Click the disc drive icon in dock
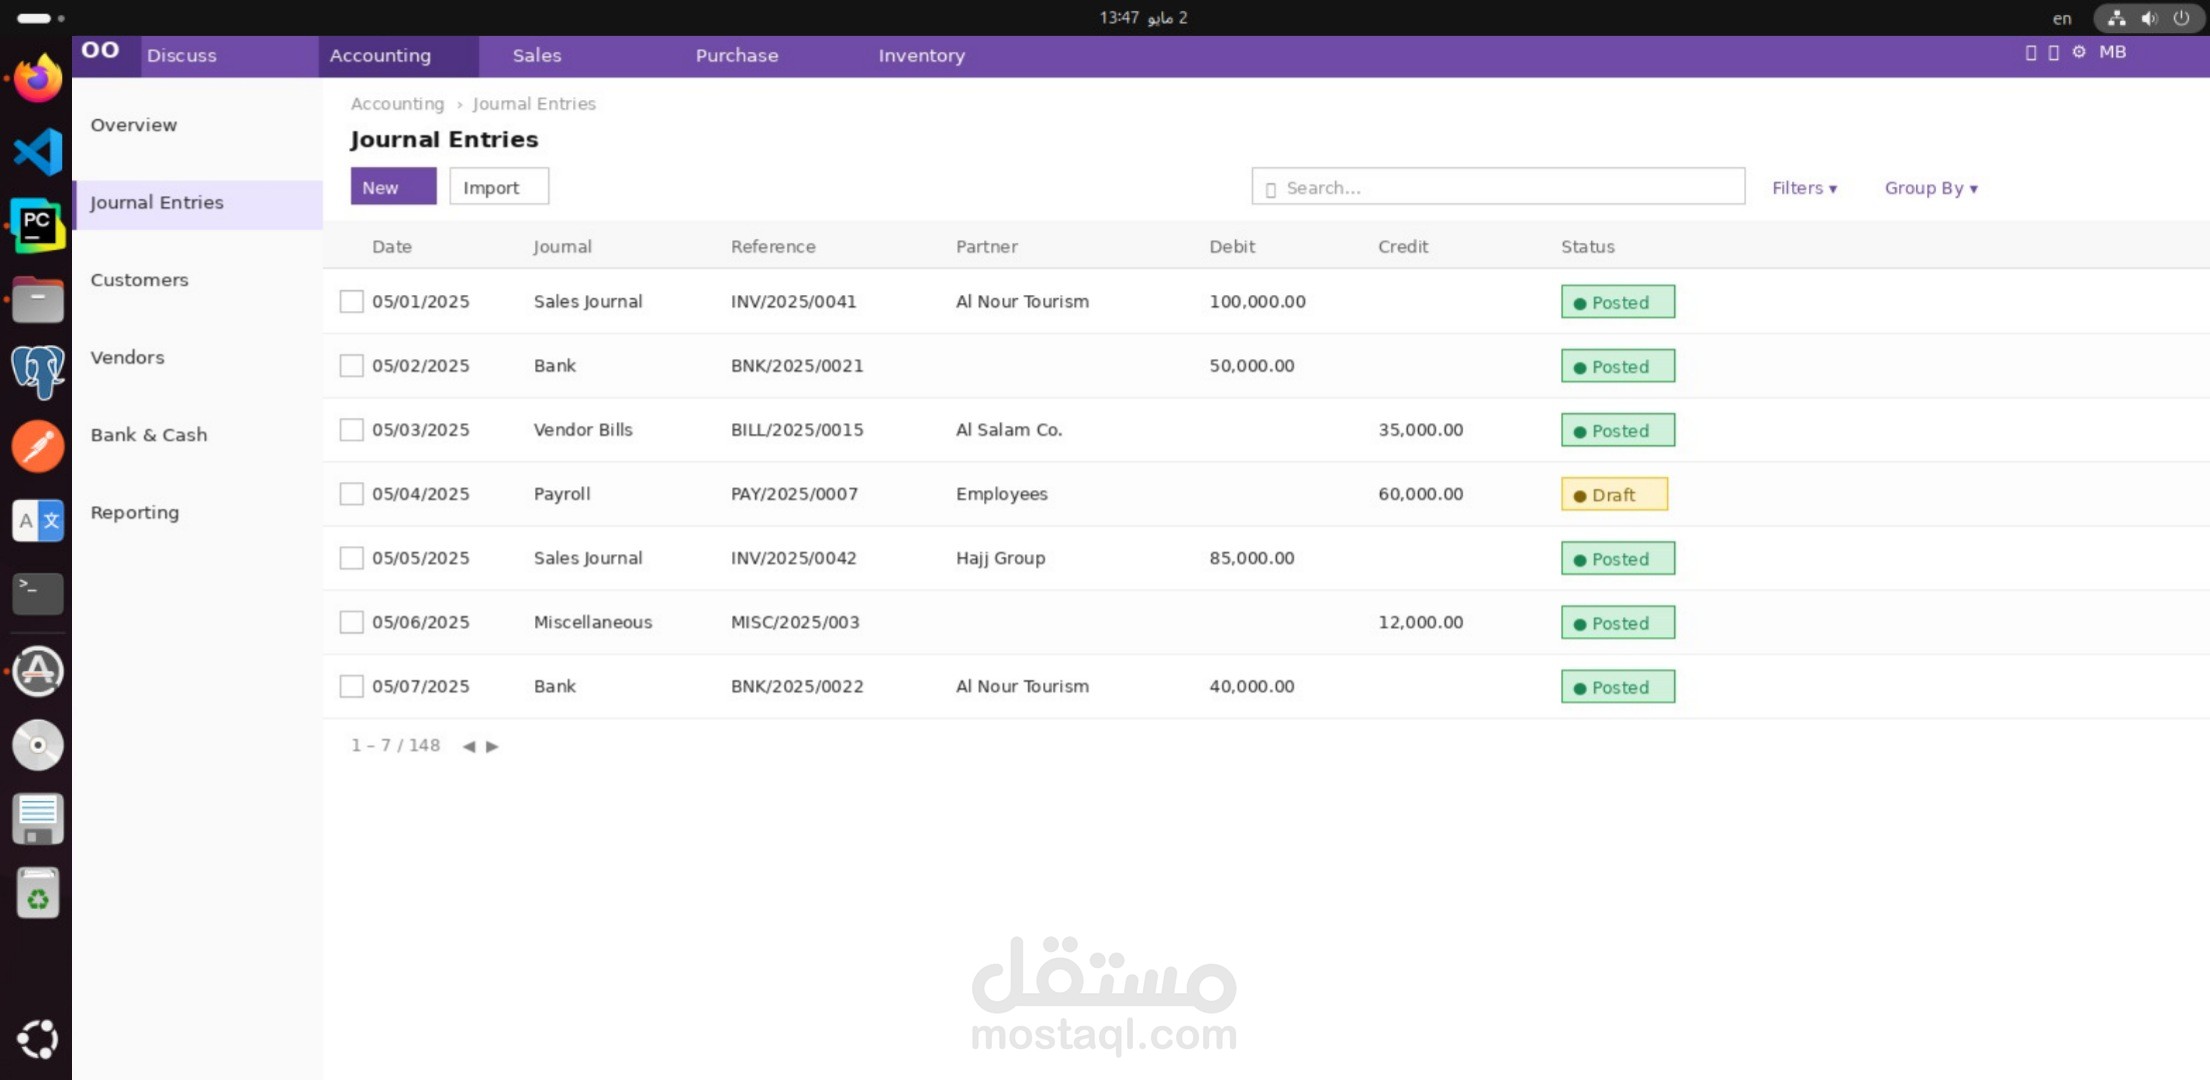Viewport: 2210px width, 1080px height. [38, 745]
